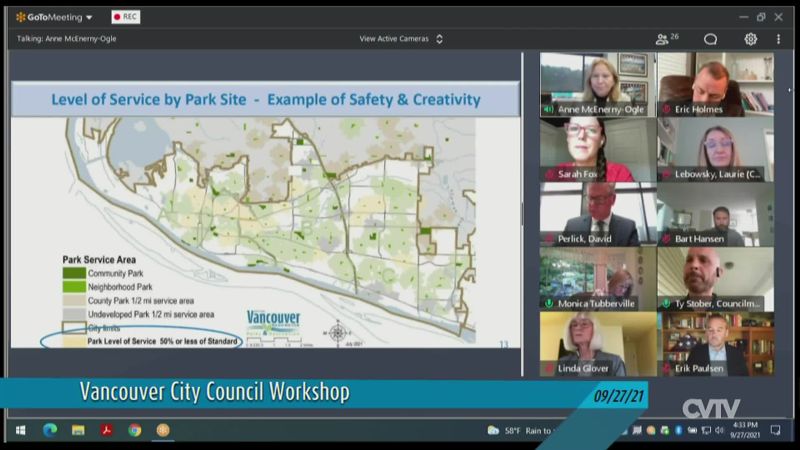Click the Windows Start button
800x450 pixels.
[x=19, y=430]
